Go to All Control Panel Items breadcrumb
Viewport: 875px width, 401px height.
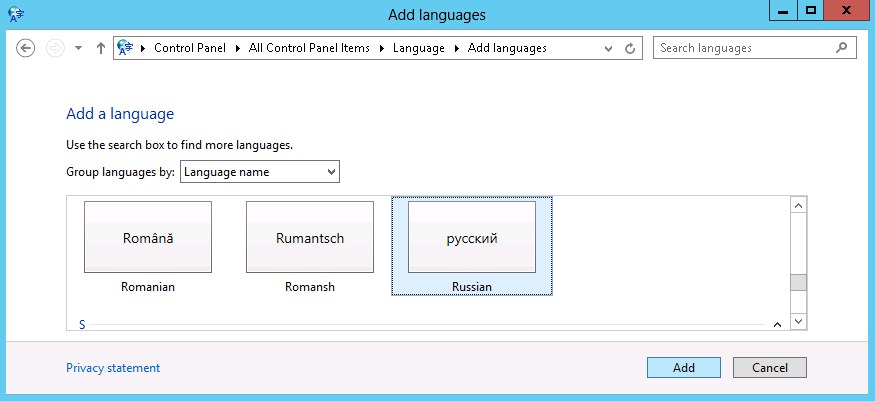(309, 48)
